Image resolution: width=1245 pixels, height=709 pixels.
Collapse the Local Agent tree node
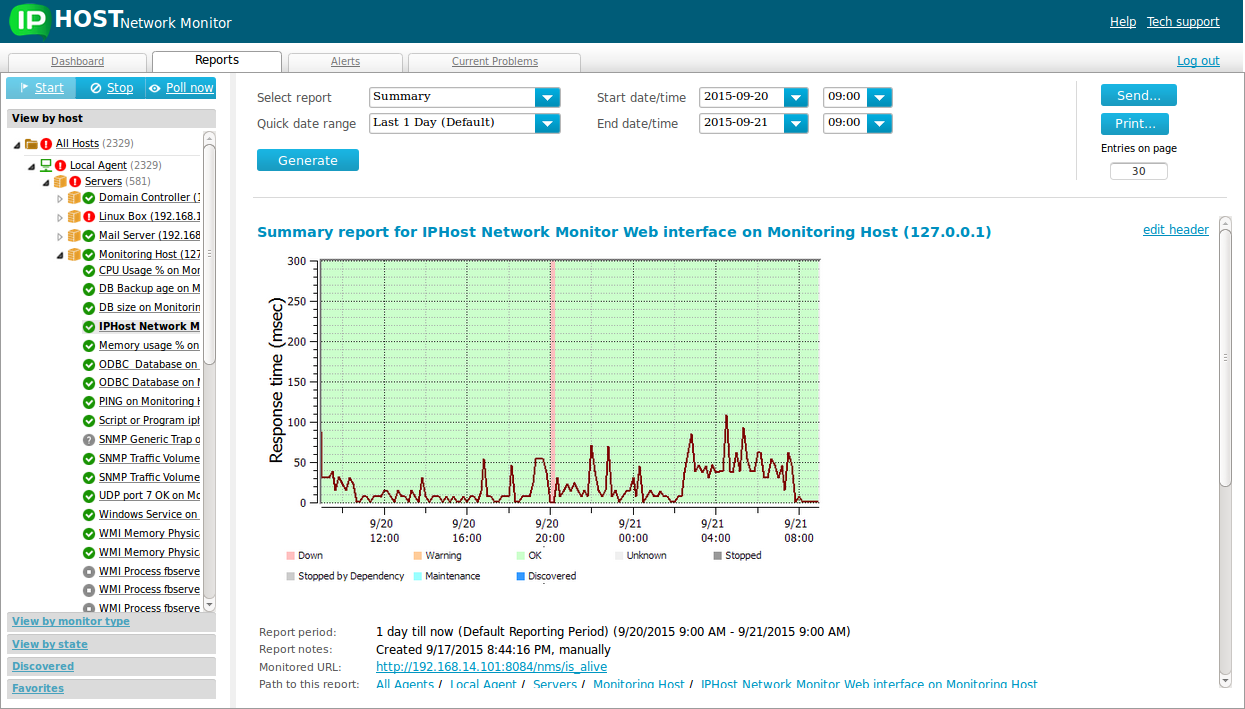point(31,166)
